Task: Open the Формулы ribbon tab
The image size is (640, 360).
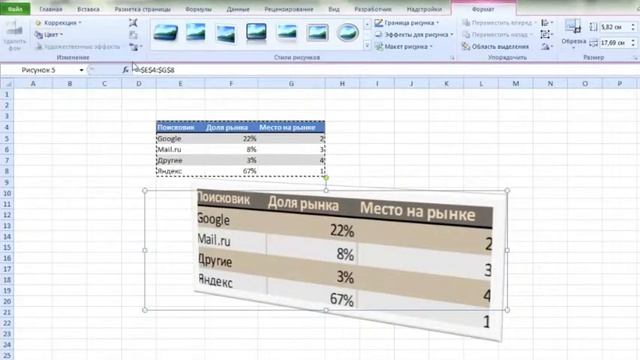Action: point(198,9)
